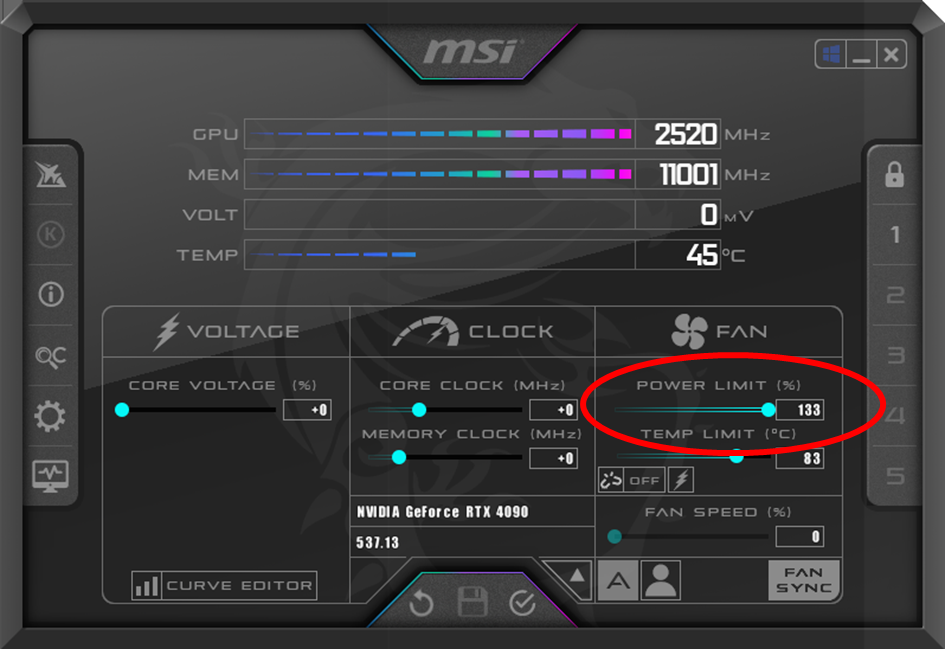Launch the OC Scanner icon

click(x=51, y=356)
